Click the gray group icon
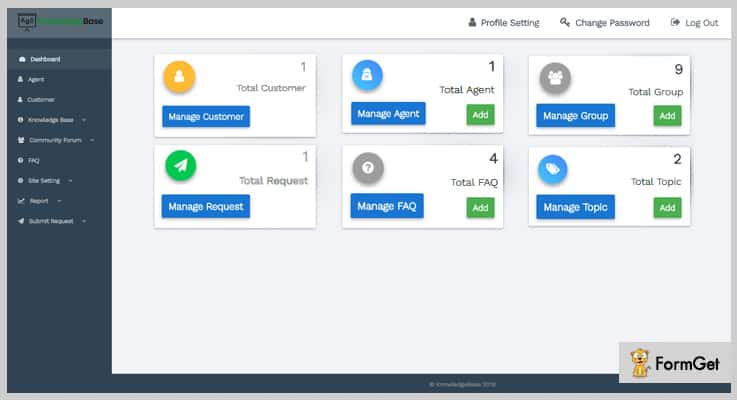 [555, 78]
